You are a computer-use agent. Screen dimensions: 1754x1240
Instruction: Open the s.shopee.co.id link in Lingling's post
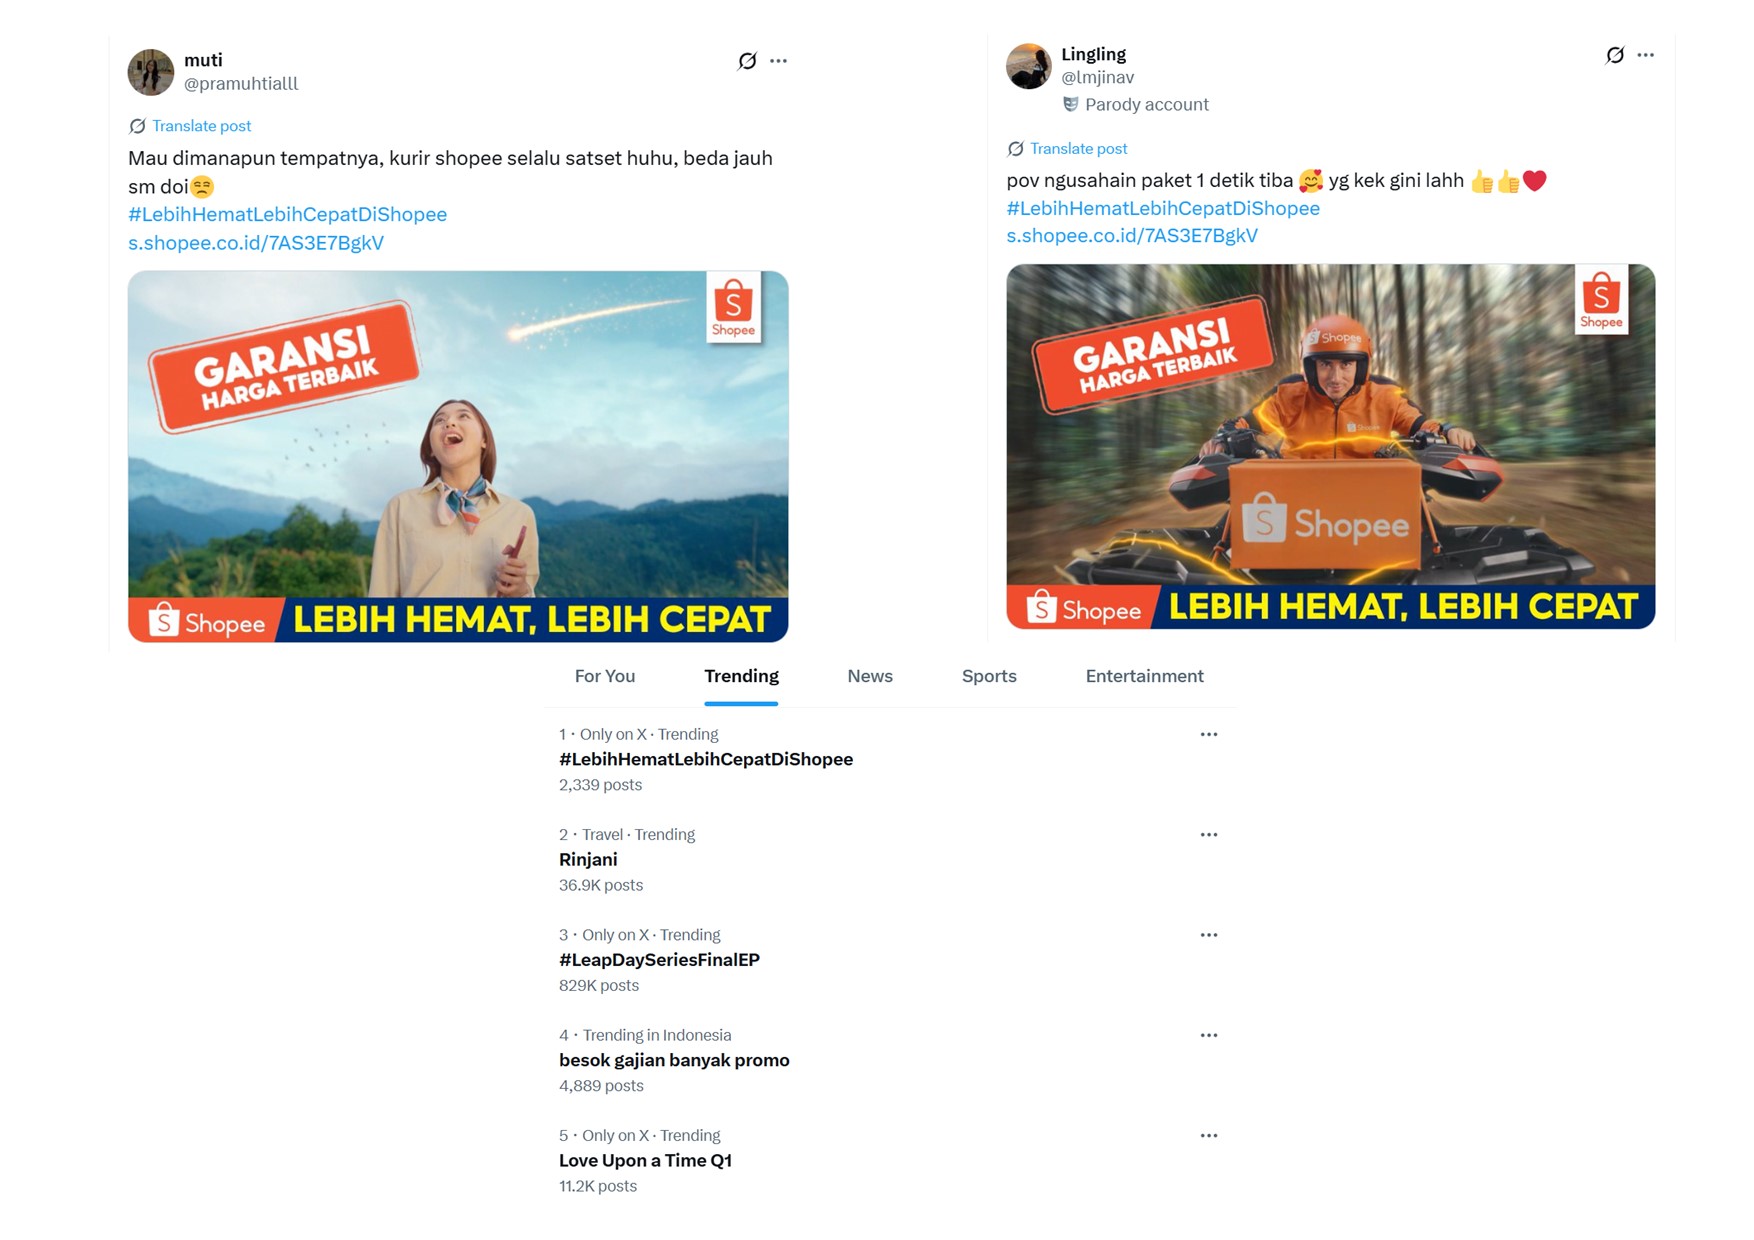(x=1132, y=236)
